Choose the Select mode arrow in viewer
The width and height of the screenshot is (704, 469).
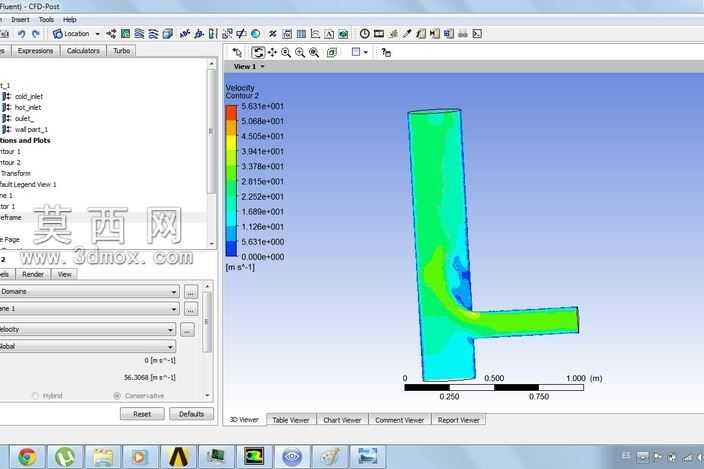237,53
